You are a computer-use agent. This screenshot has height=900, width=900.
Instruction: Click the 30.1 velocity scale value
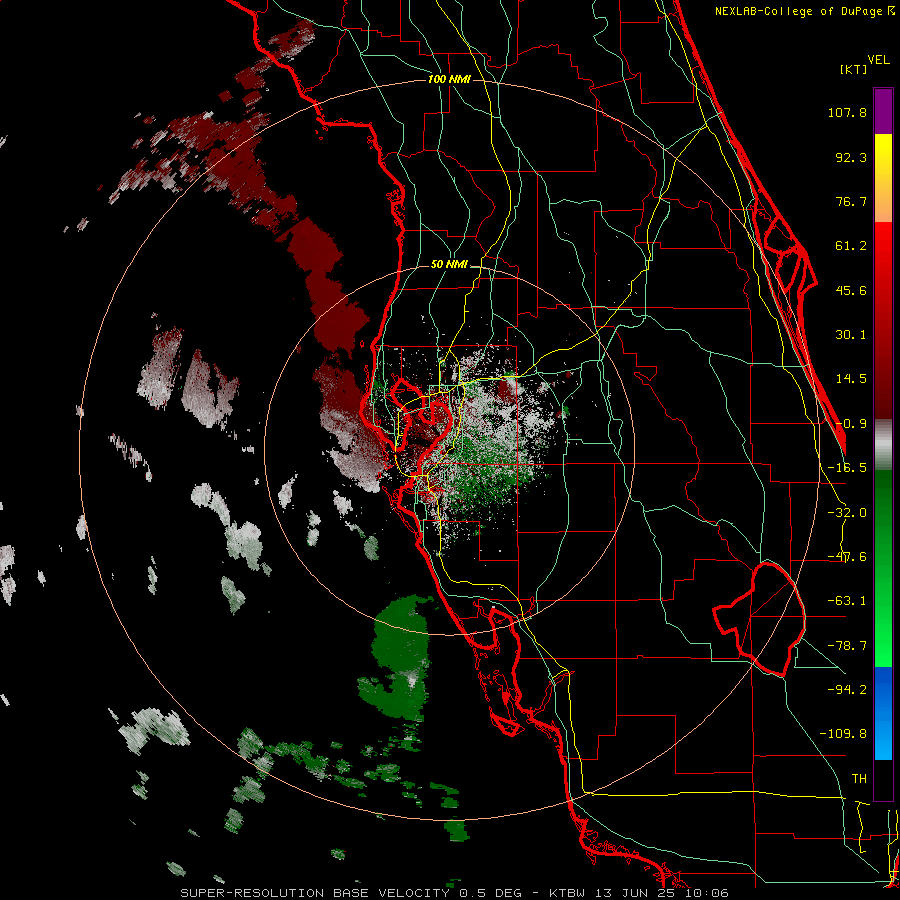coord(851,335)
